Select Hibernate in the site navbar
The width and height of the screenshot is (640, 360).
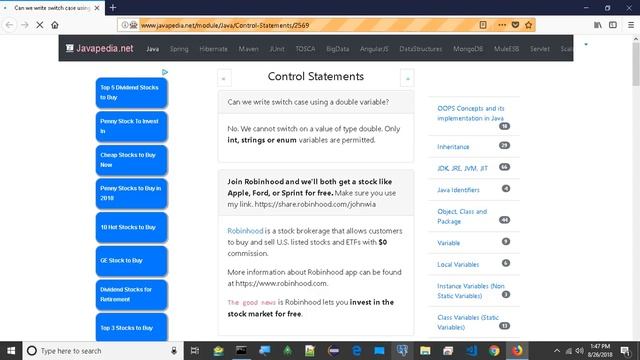[x=213, y=49]
